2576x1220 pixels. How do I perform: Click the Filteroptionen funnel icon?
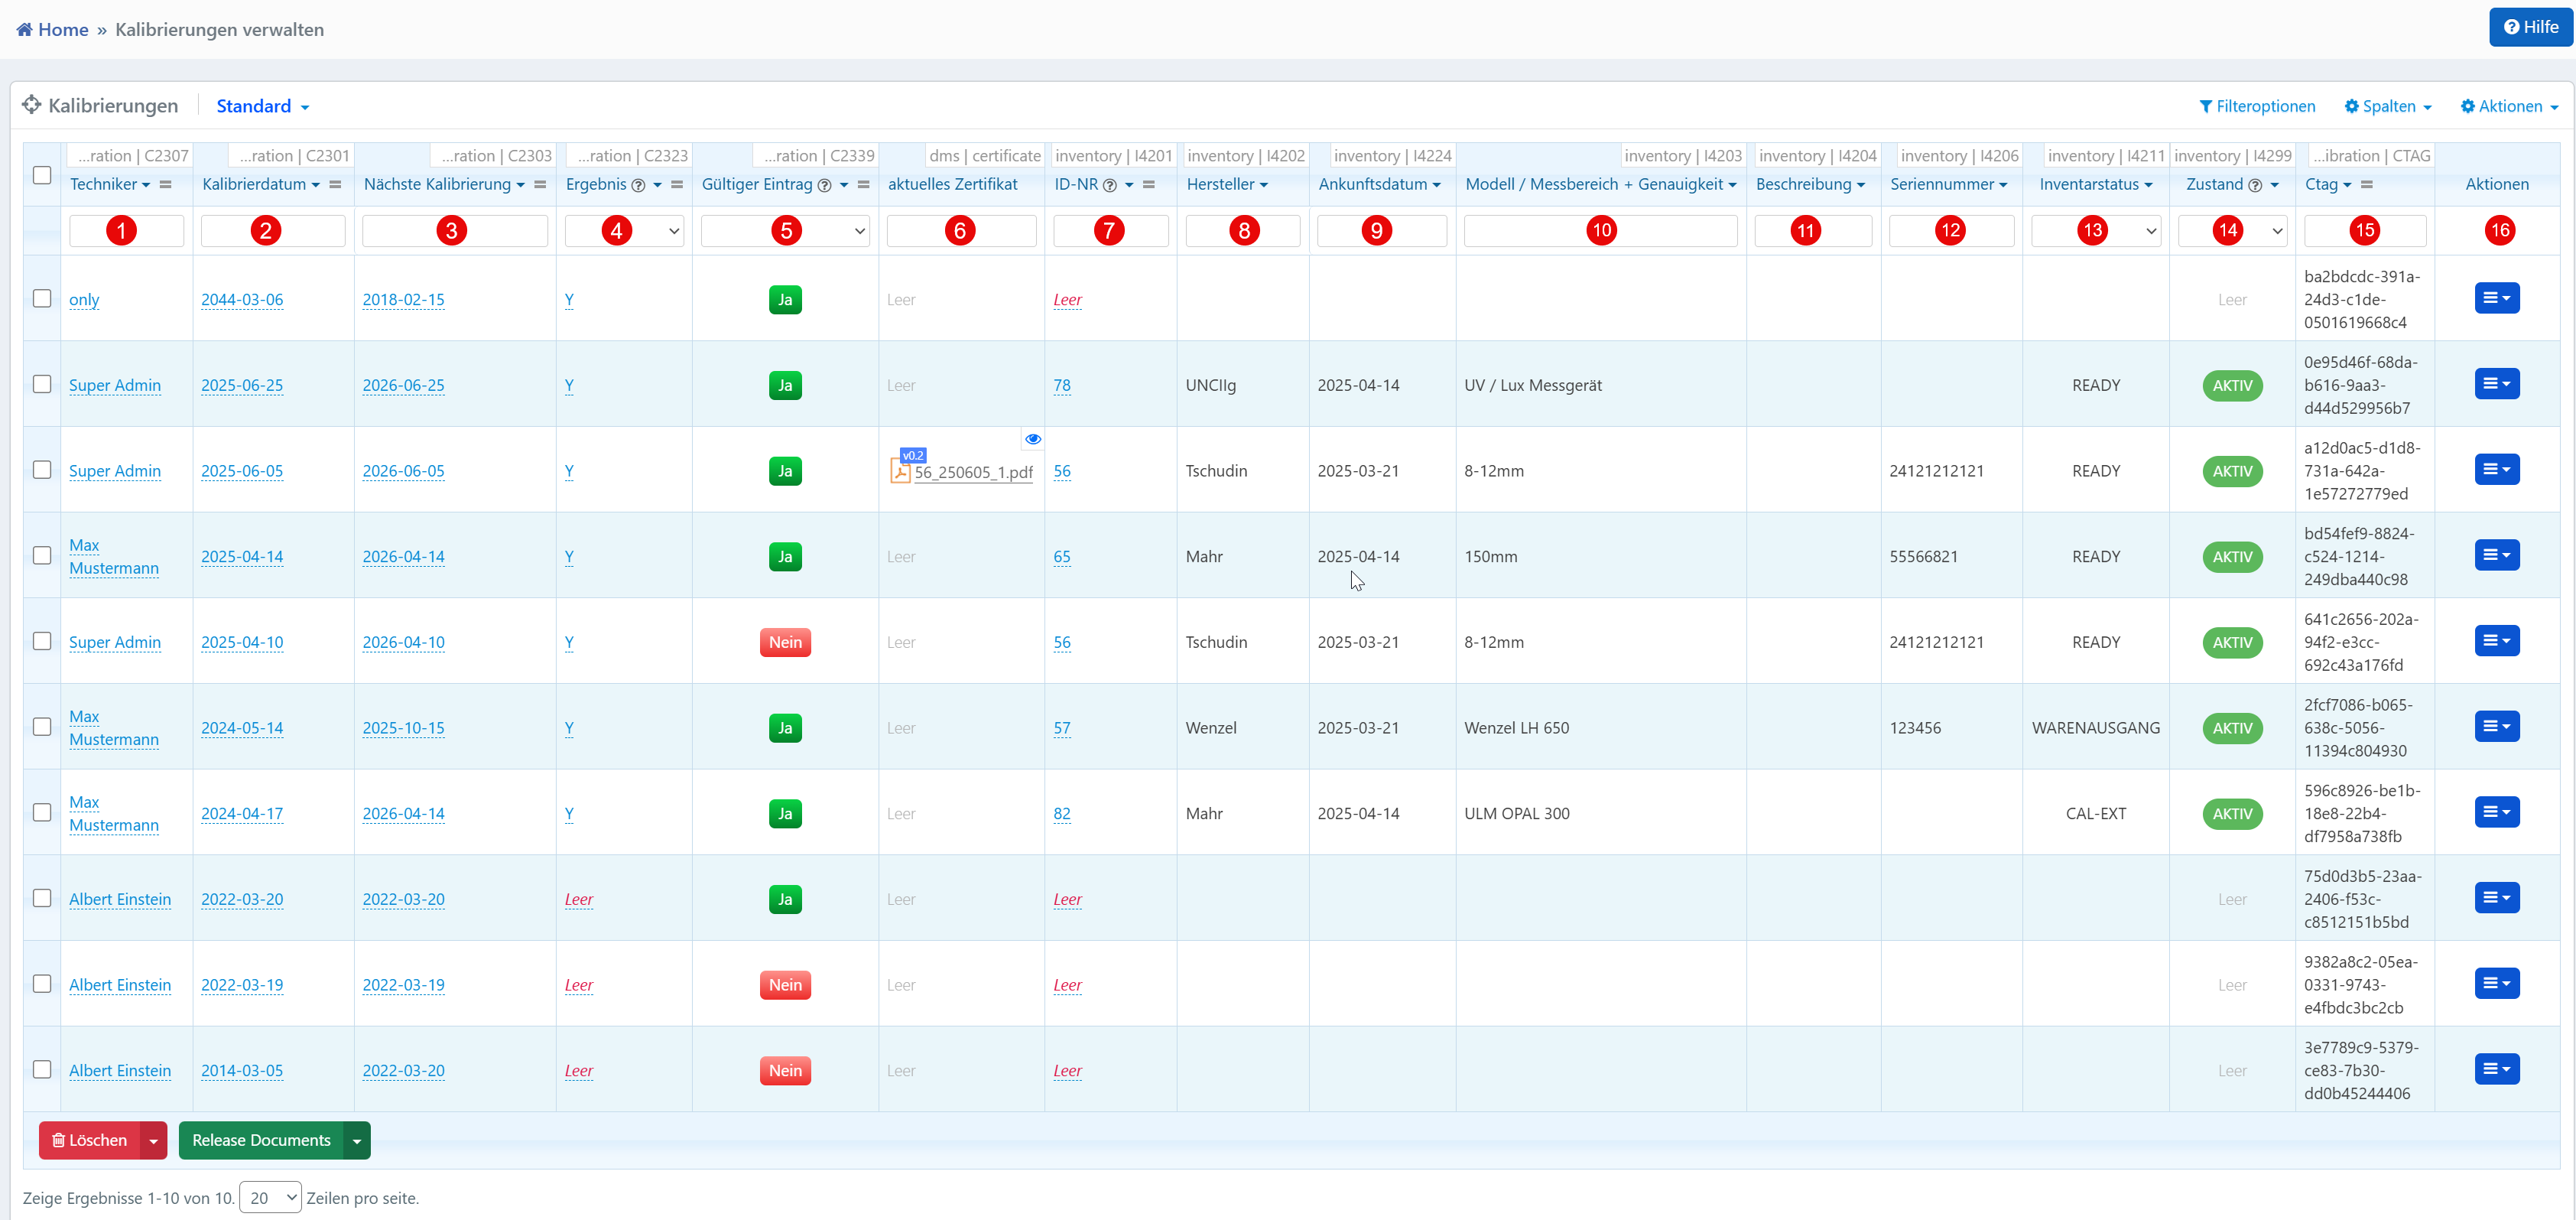[x=2205, y=106]
